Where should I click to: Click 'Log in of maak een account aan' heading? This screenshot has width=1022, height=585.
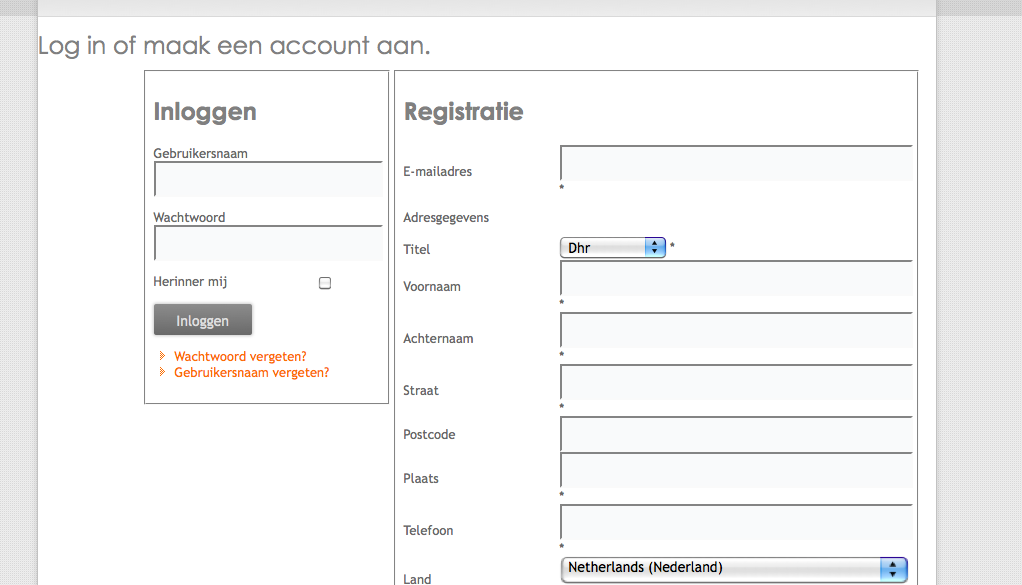[x=234, y=46]
